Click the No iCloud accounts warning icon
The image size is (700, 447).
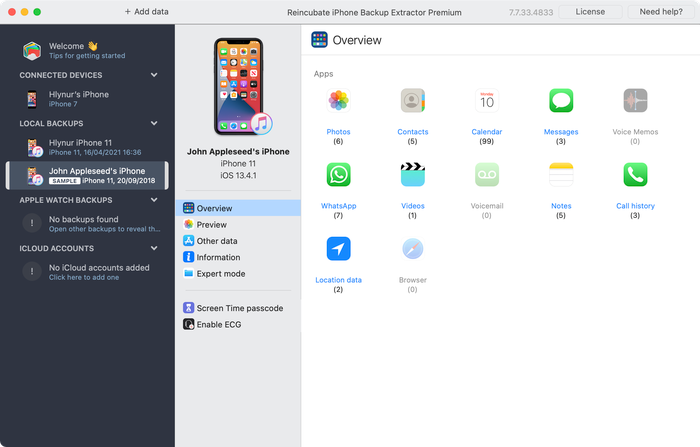click(x=32, y=271)
